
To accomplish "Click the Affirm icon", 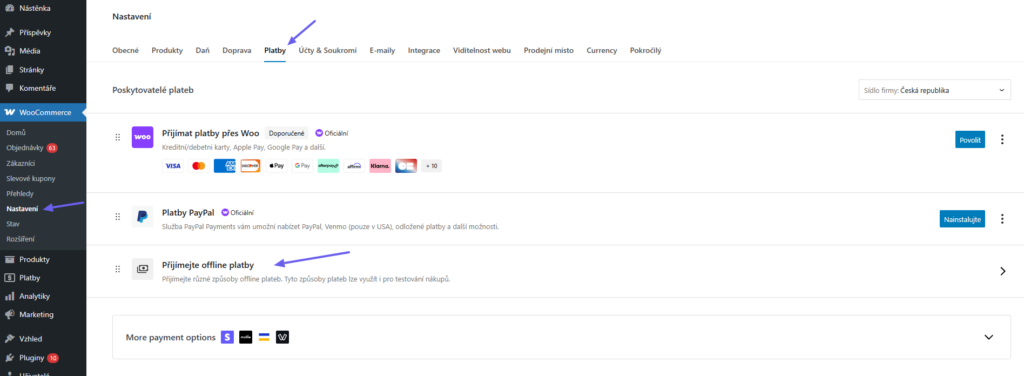I will (x=354, y=166).
